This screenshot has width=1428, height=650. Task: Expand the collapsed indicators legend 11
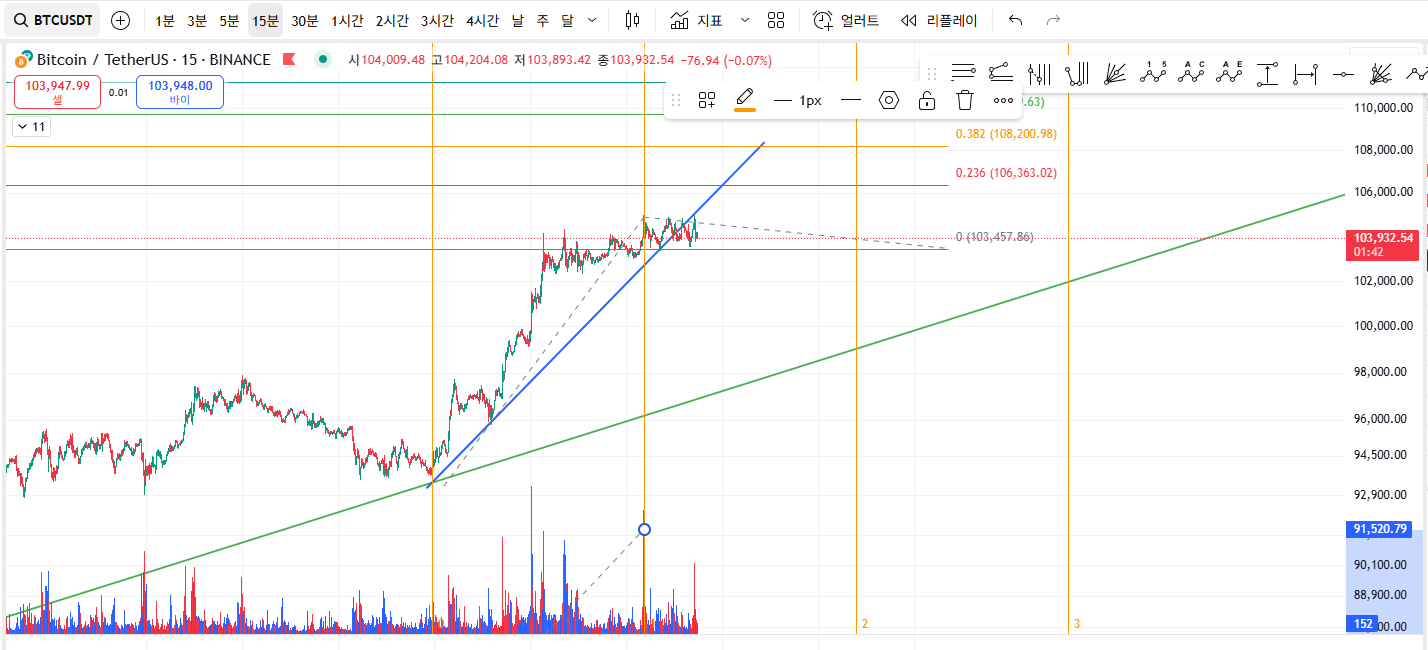coord(31,127)
